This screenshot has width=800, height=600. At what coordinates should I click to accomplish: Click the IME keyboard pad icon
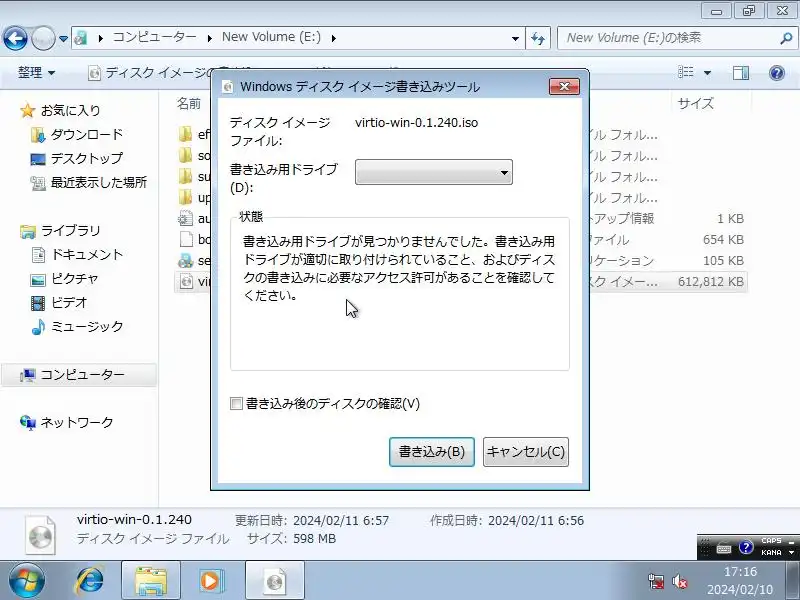[x=723, y=549]
